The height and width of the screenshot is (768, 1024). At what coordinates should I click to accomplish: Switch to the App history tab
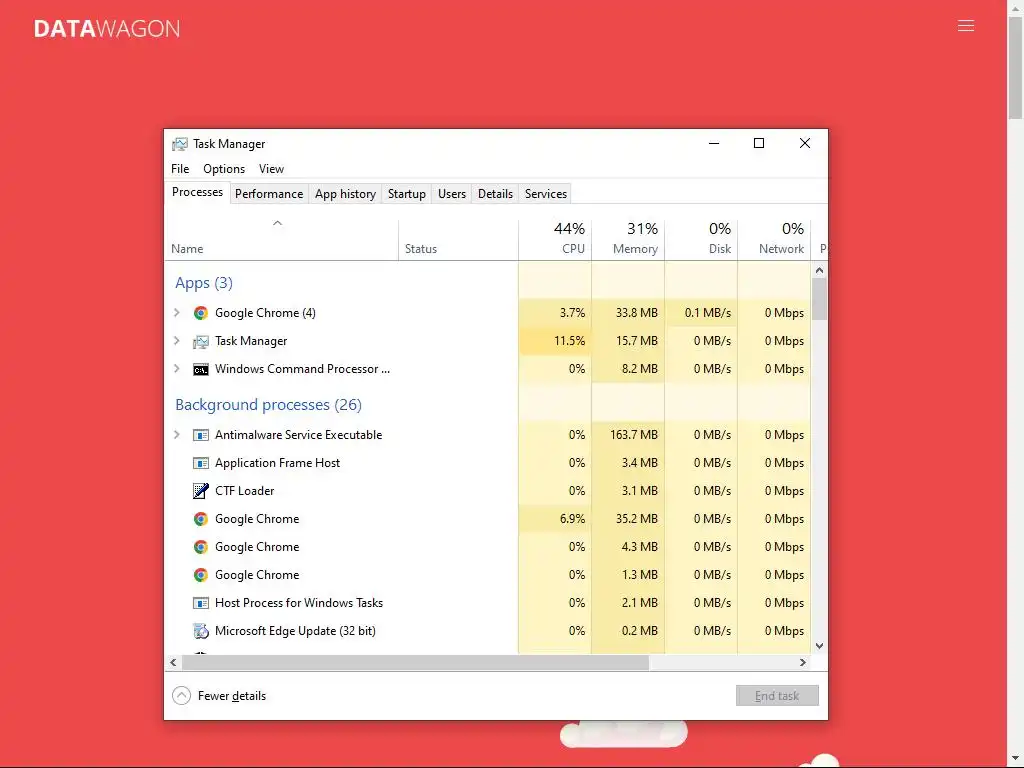[x=345, y=194]
